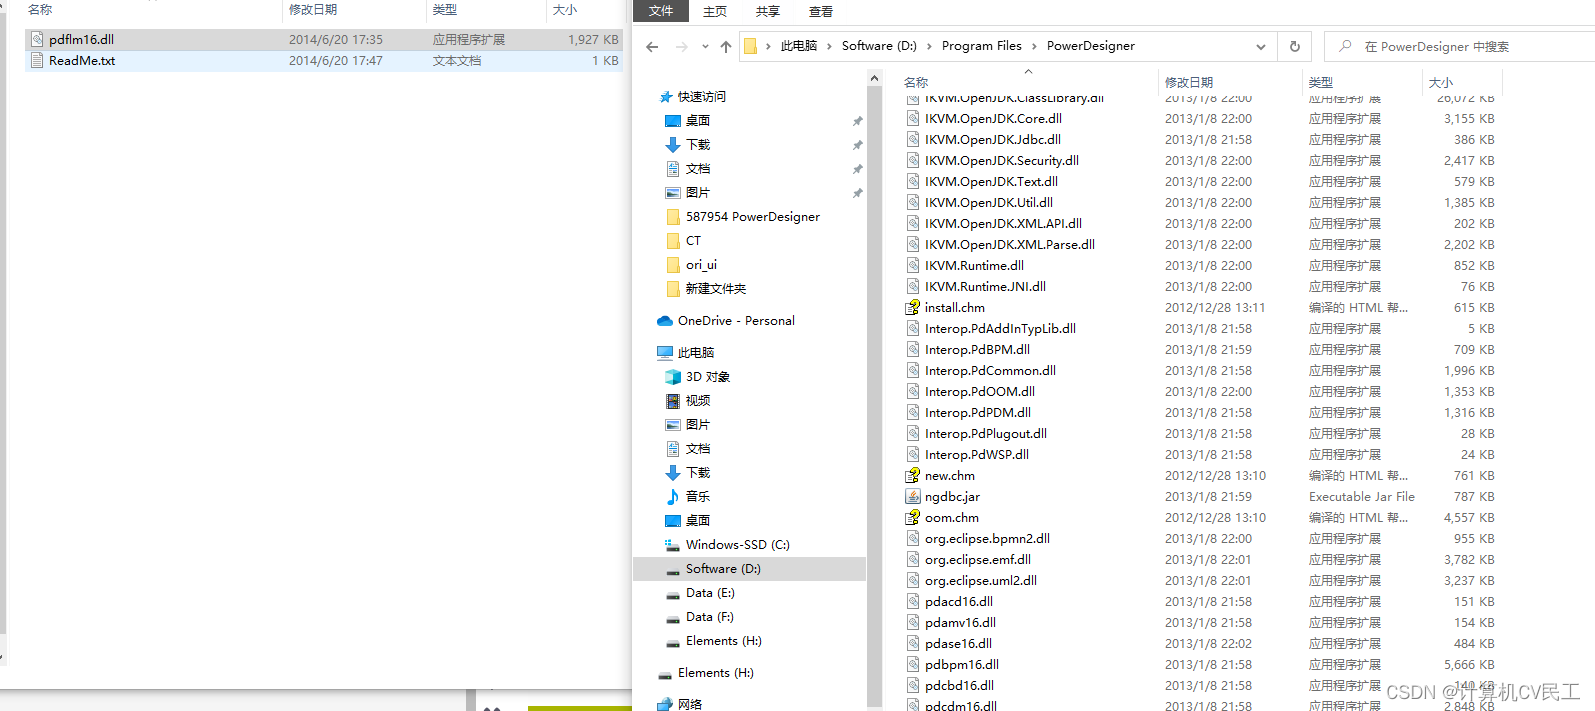Click the pin icon next to 下载
The height and width of the screenshot is (711, 1595).
pos(857,145)
